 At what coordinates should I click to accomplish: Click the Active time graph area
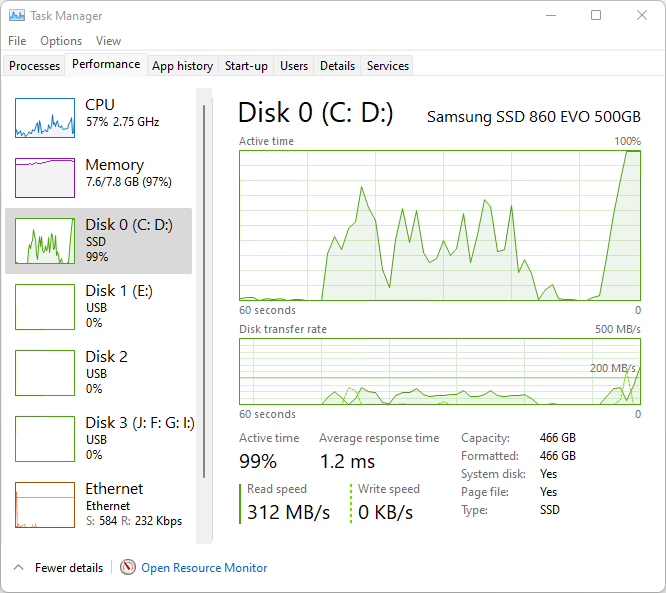[440, 225]
